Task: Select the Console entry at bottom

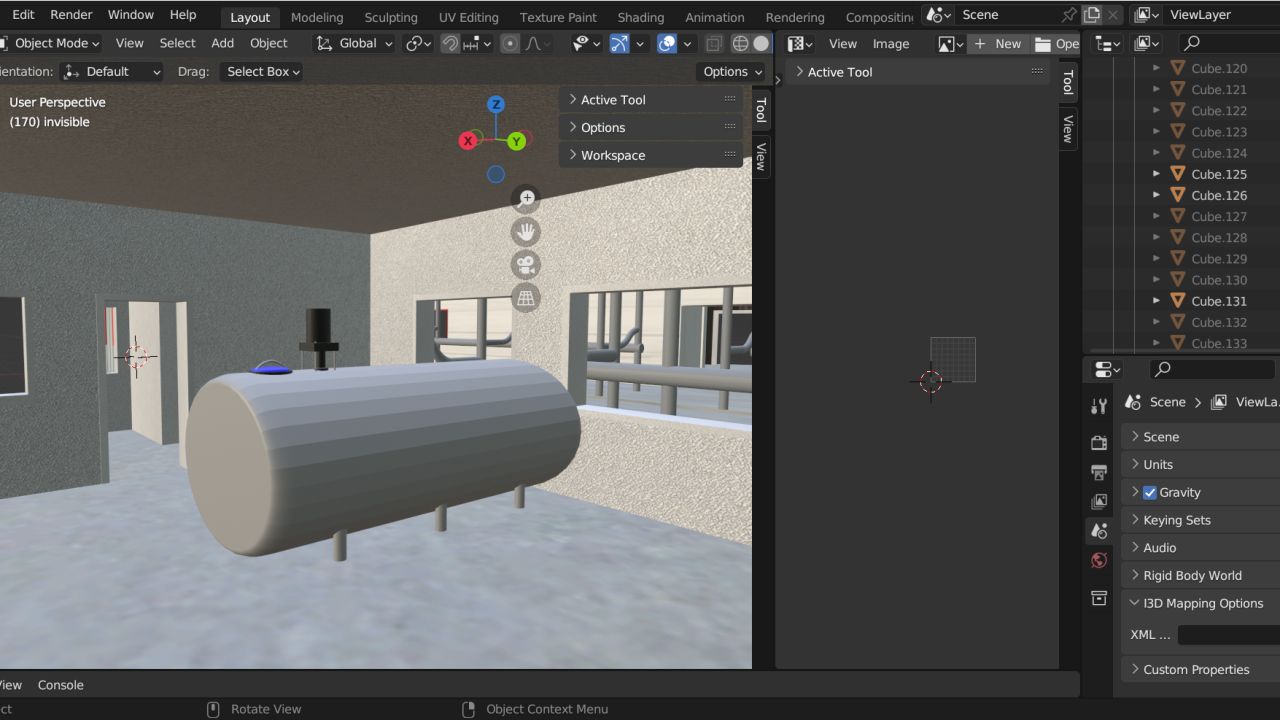Action: pyautogui.click(x=61, y=685)
